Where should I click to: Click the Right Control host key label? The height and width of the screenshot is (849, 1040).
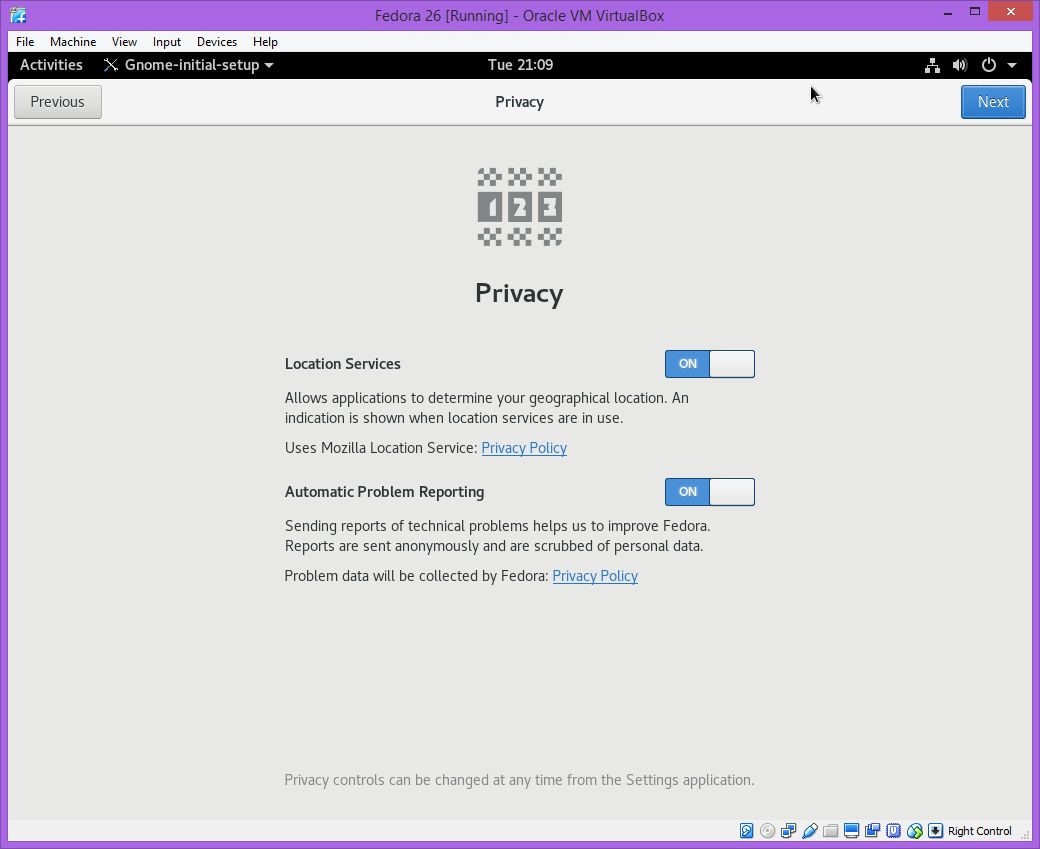click(980, 831)
